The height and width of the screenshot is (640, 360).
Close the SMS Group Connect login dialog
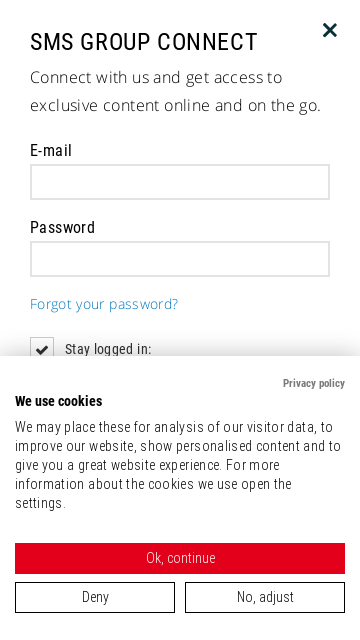point(329,30)
